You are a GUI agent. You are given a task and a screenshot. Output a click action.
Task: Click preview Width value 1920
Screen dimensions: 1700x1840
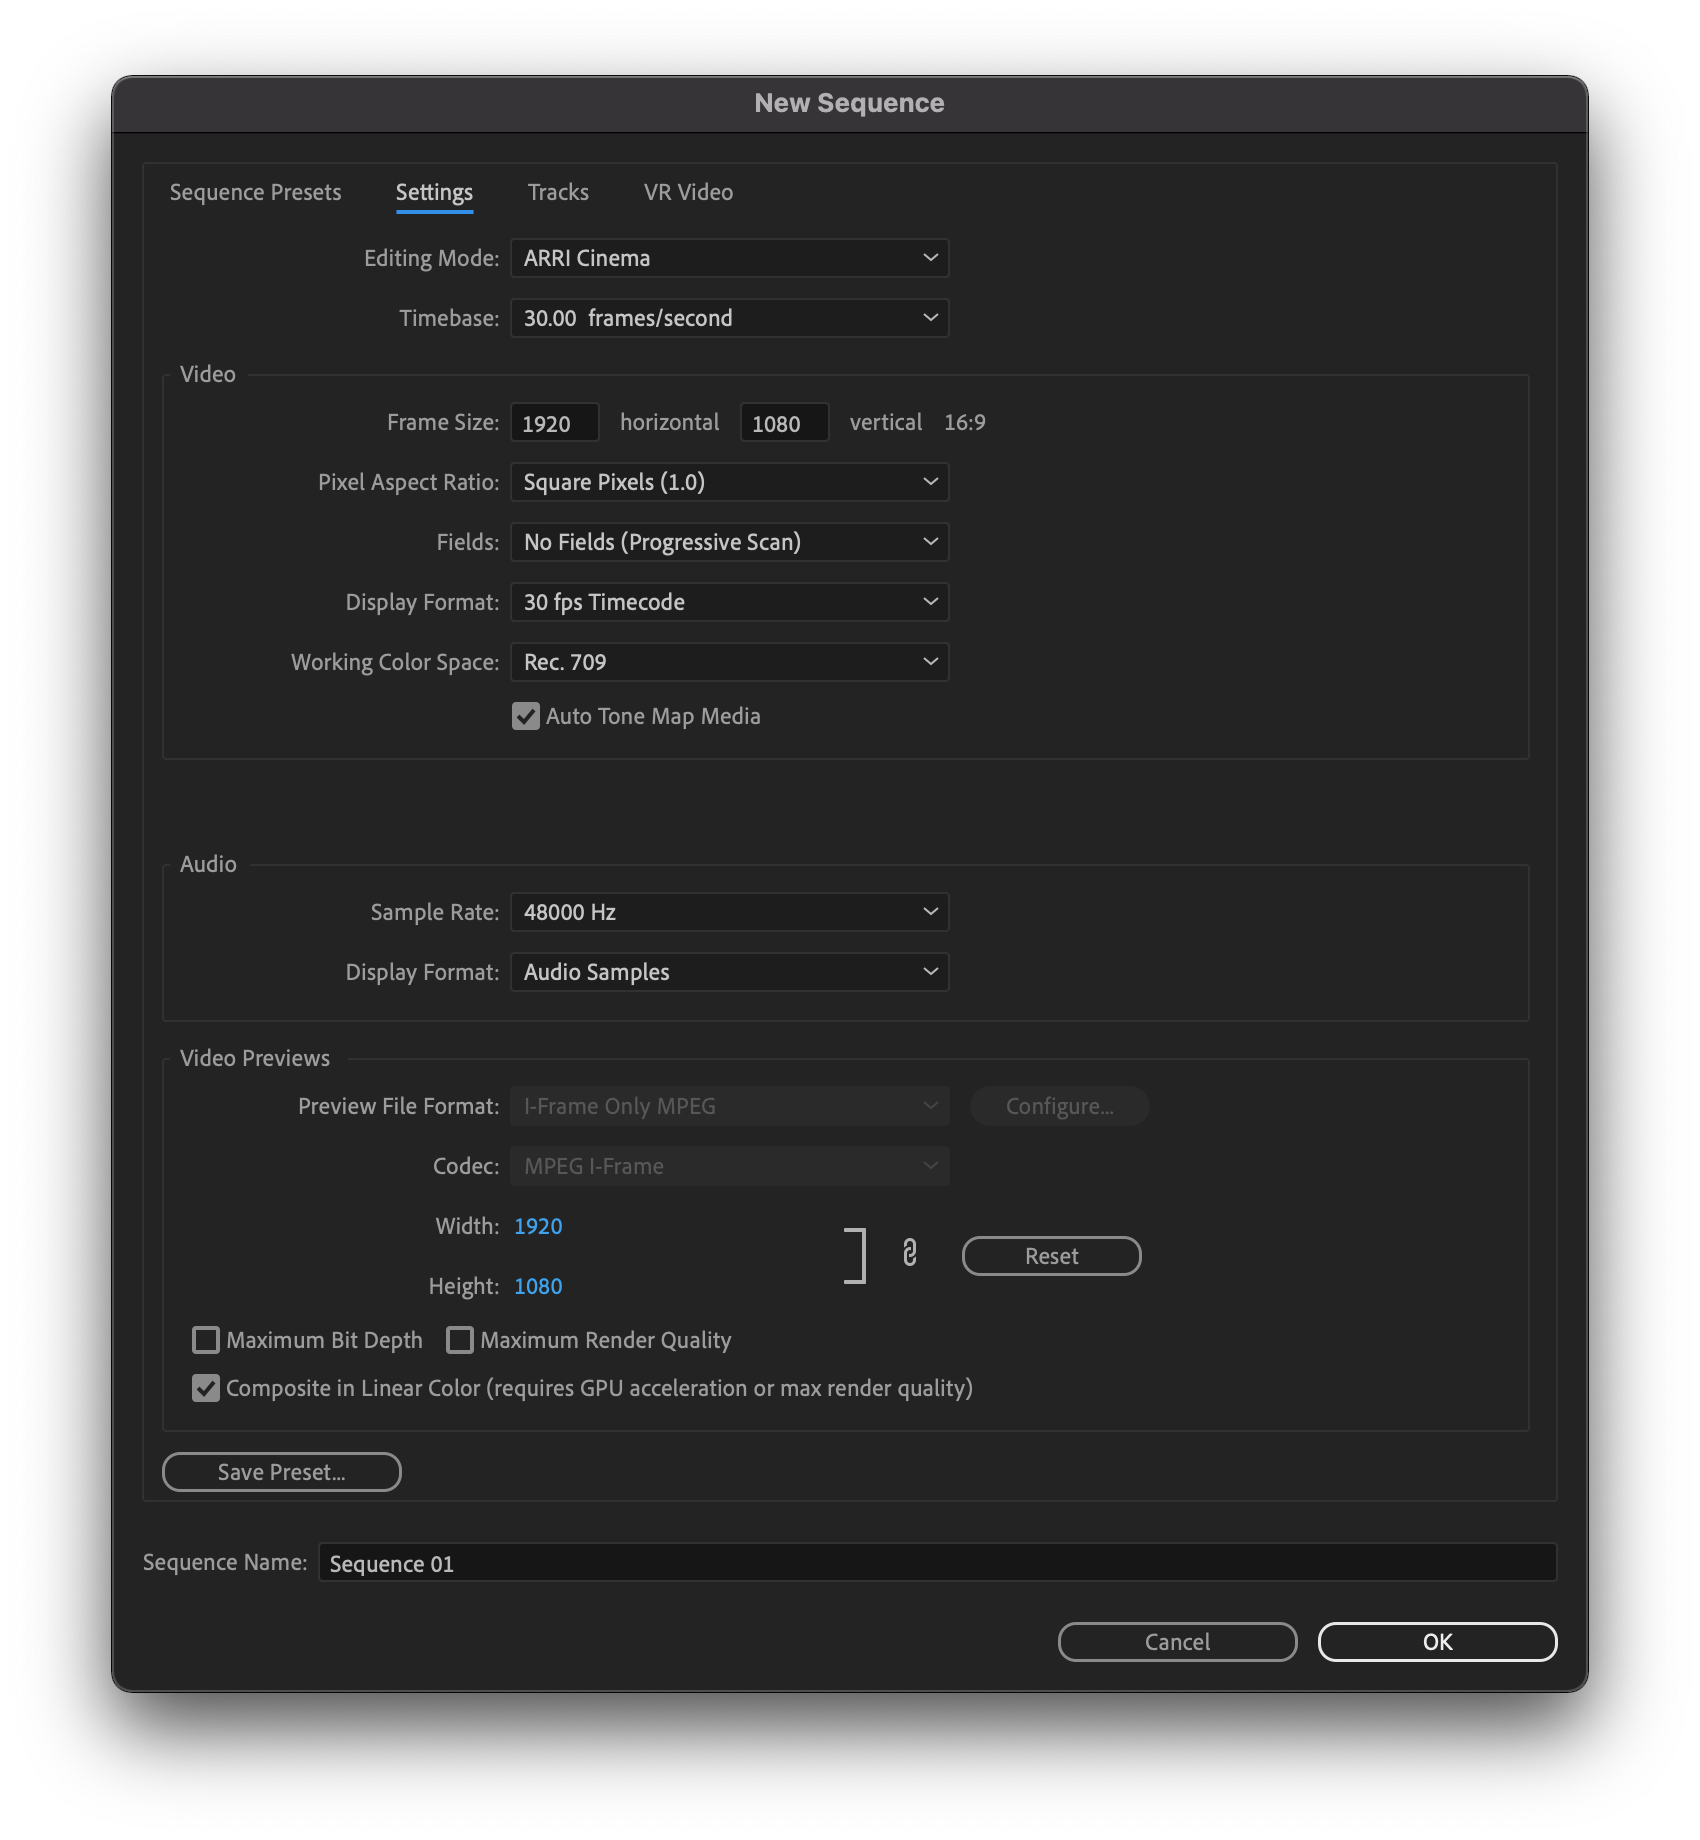coord(538,1226)
